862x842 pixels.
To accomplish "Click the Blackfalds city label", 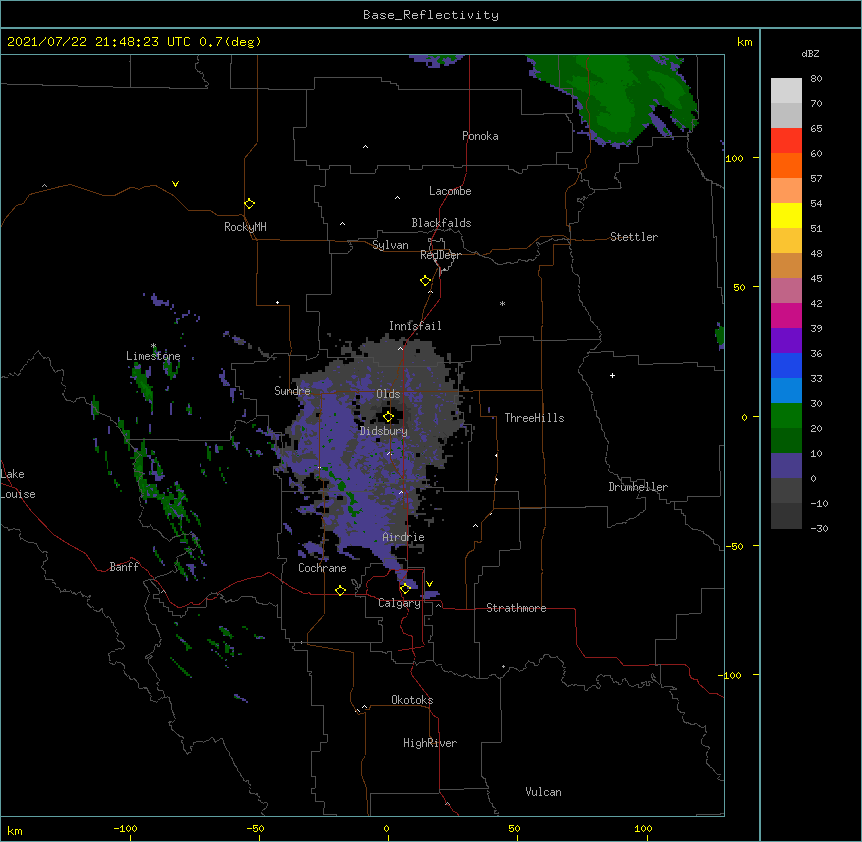I will [x=441, y=223].
